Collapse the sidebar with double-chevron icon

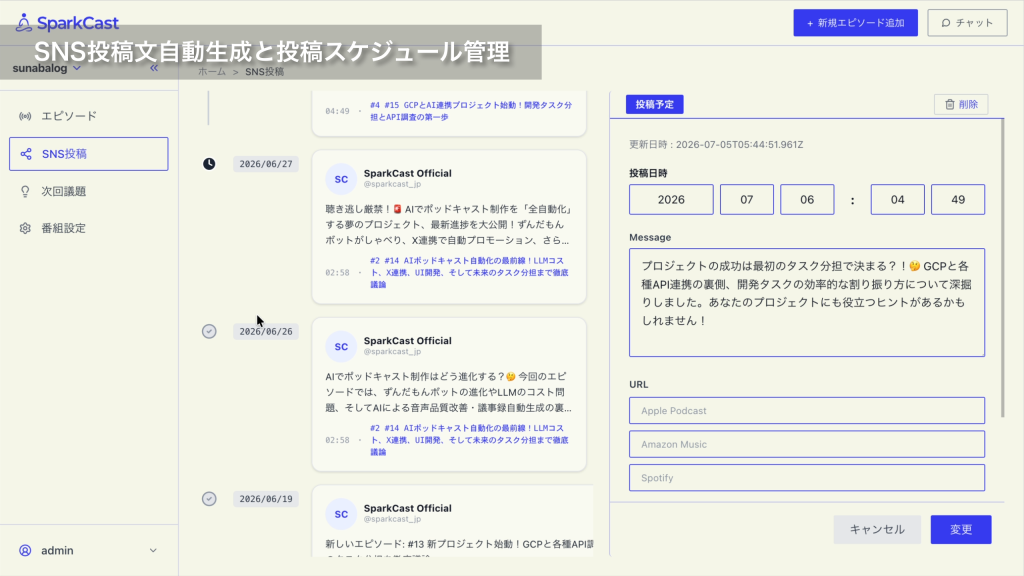[154, 68]
